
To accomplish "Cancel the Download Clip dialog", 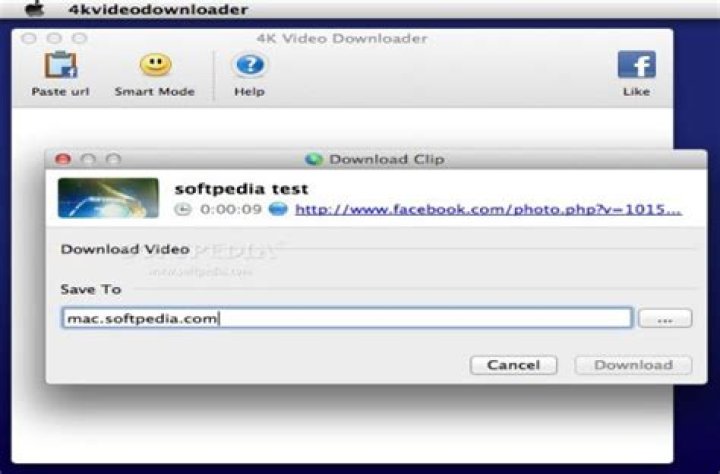I will [513, 365].
